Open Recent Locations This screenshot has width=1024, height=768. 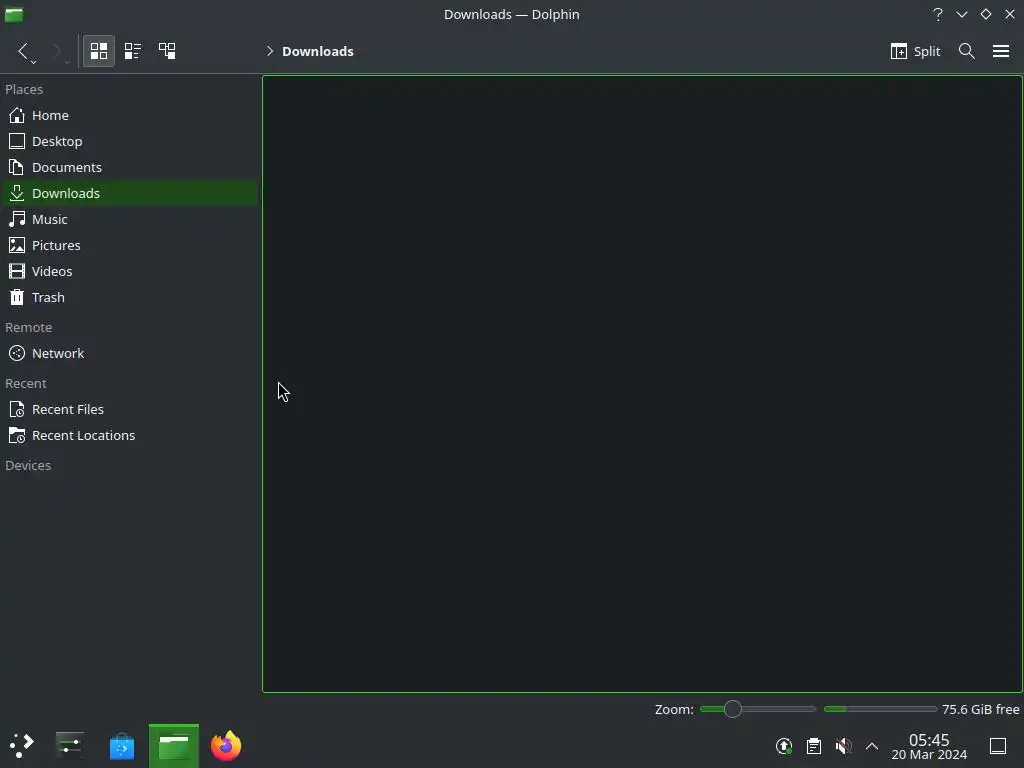[131, 436]
